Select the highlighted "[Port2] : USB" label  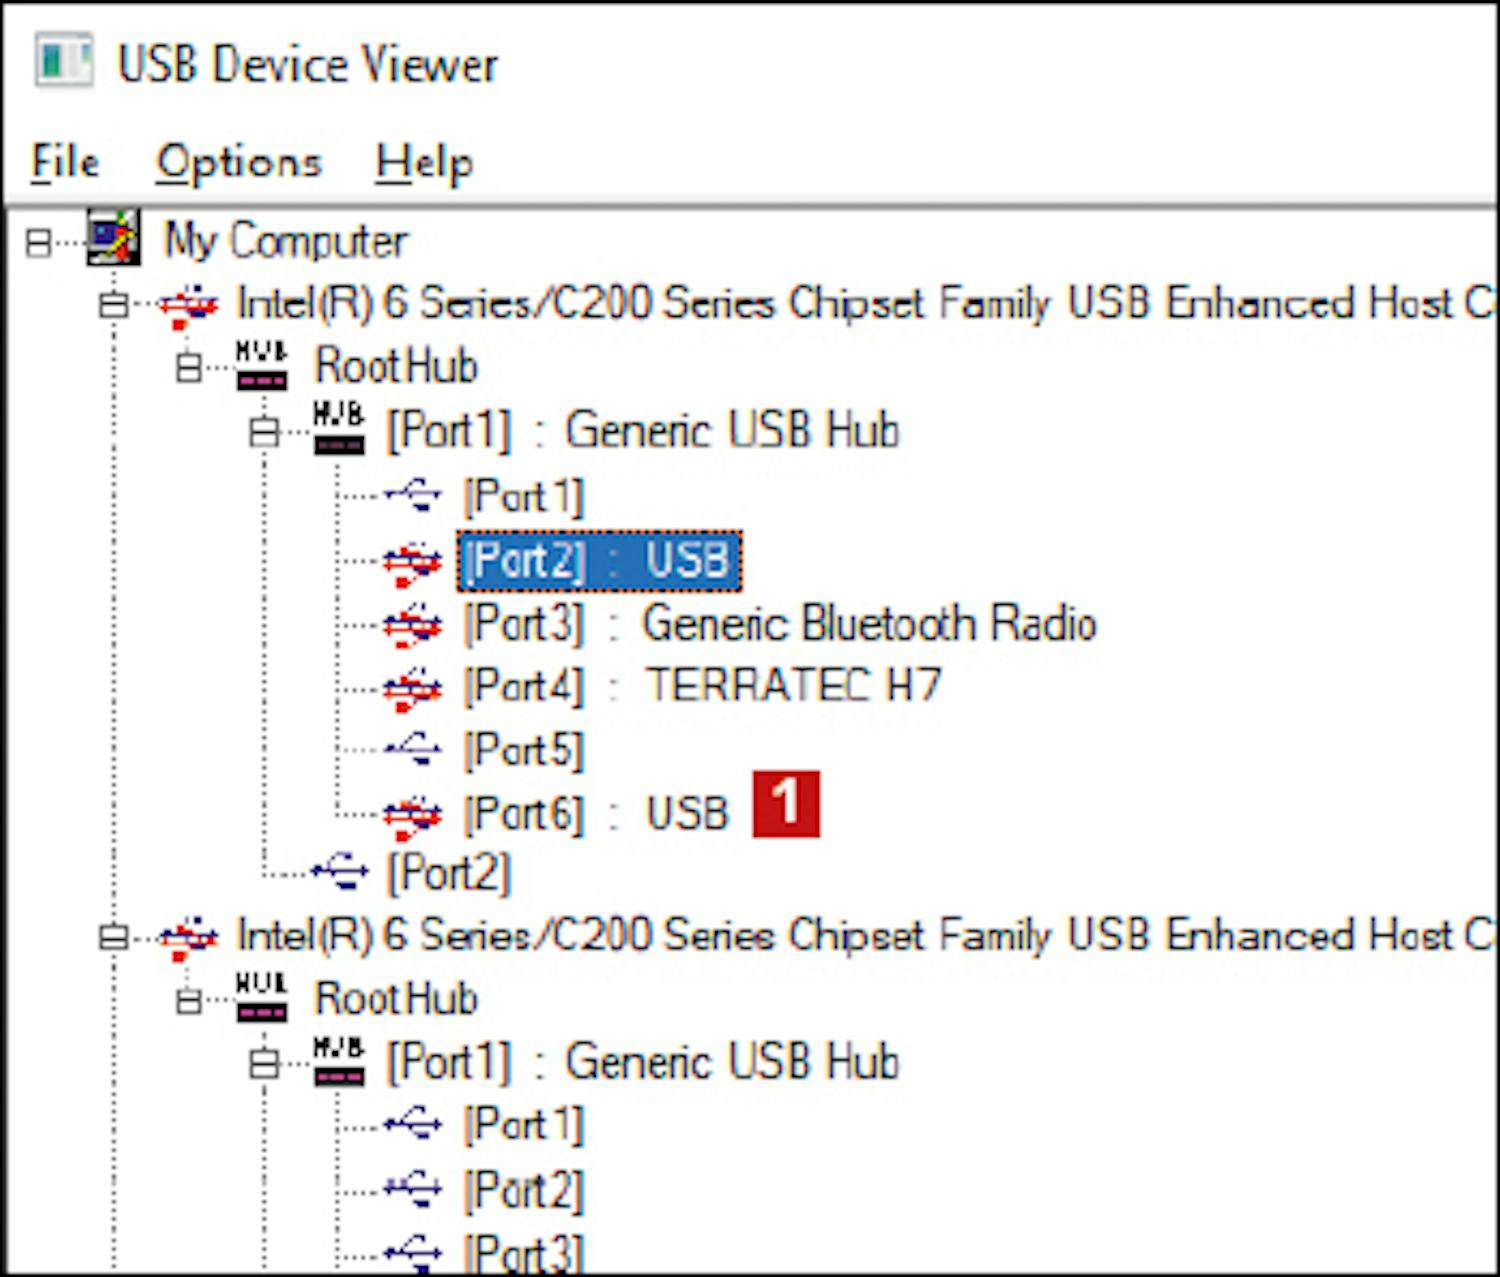pos(599,561)
